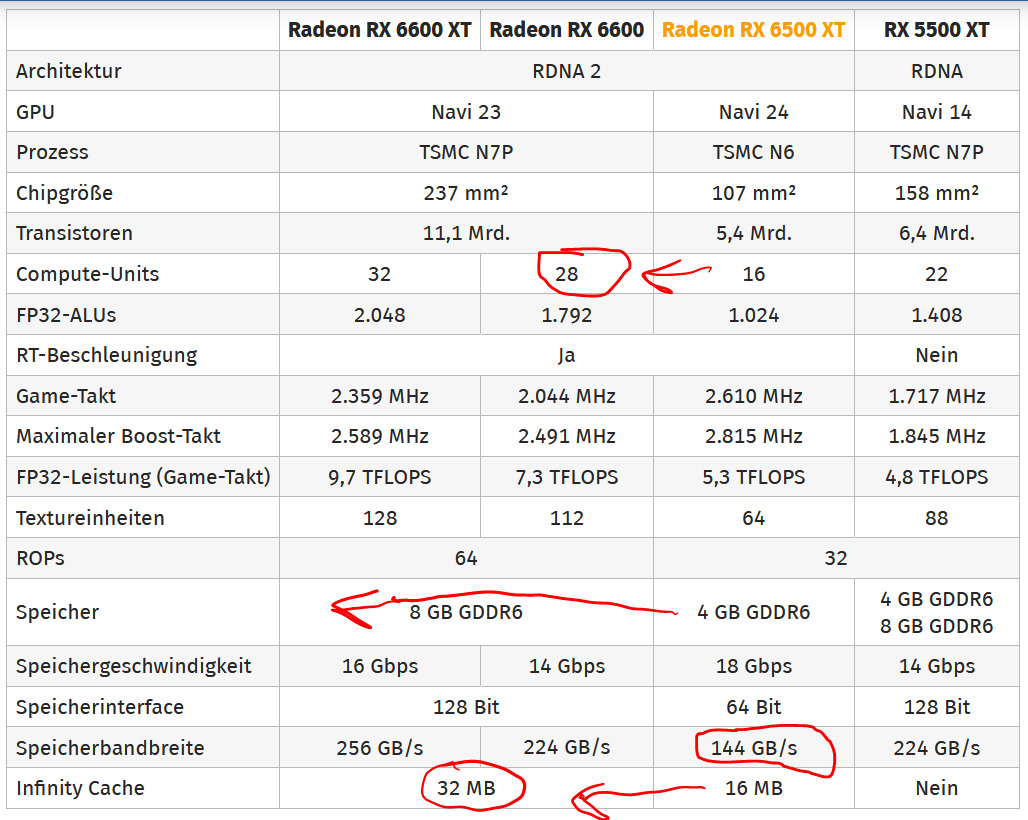Click the Radeon RX 6600 column header

(x=566, y=30)
